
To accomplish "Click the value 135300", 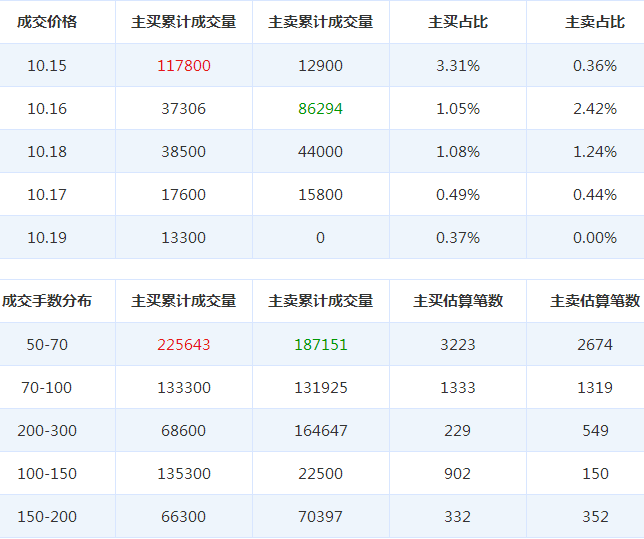I will pos(184,474).
